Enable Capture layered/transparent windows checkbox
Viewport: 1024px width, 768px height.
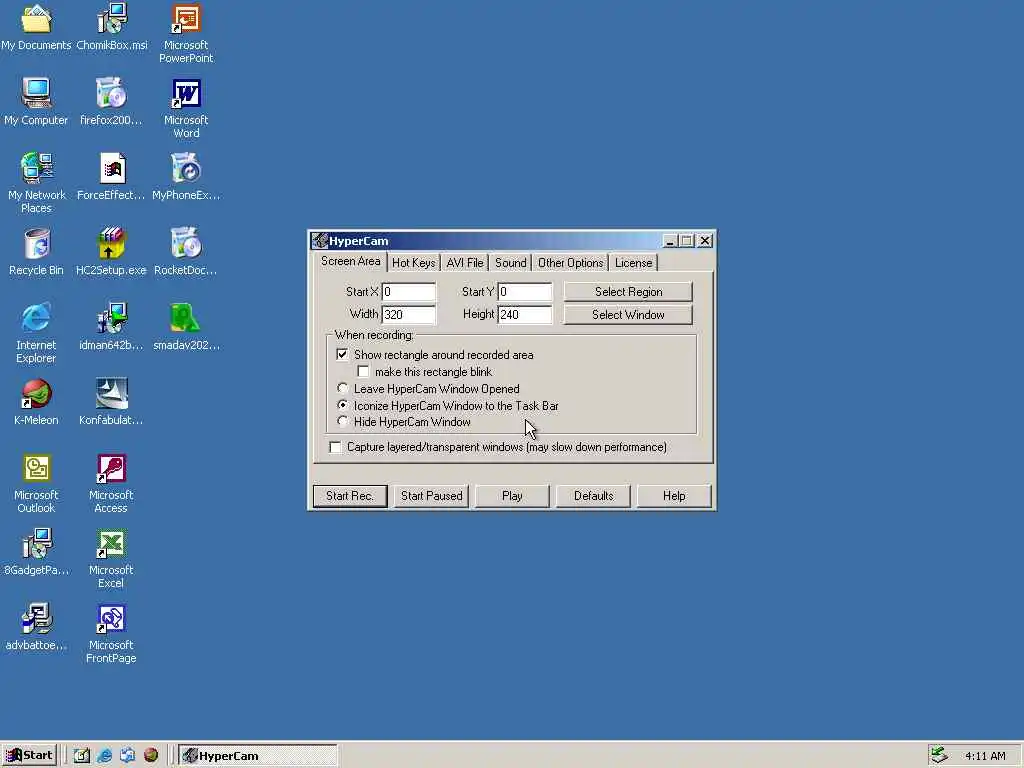tap(336, 447)
